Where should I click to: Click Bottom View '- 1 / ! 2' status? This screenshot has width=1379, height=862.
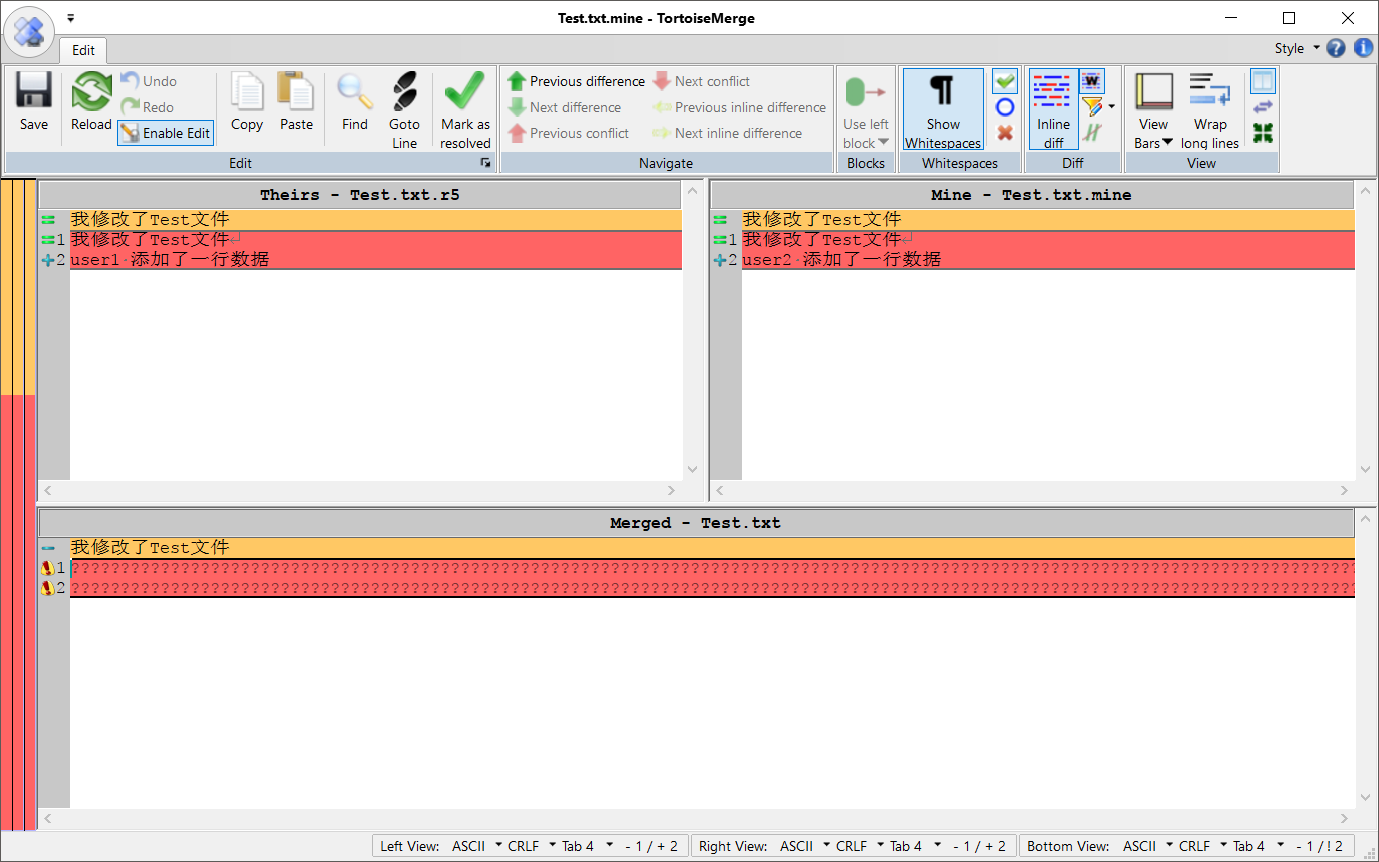point(1319,846)
